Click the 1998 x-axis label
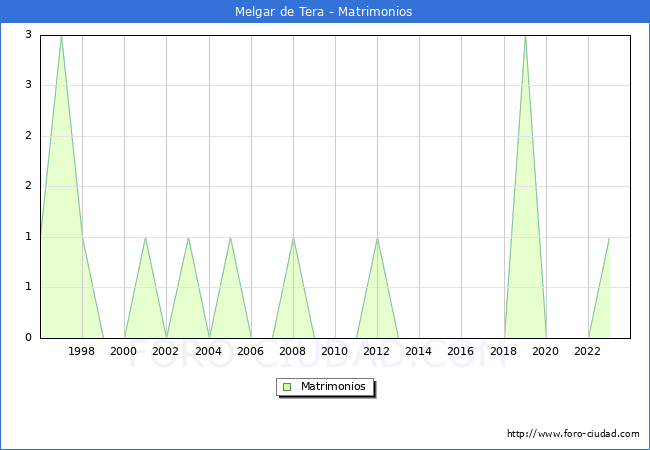This screenshot has height=450, width=650. pyautogui.click(x=82, y=351)
